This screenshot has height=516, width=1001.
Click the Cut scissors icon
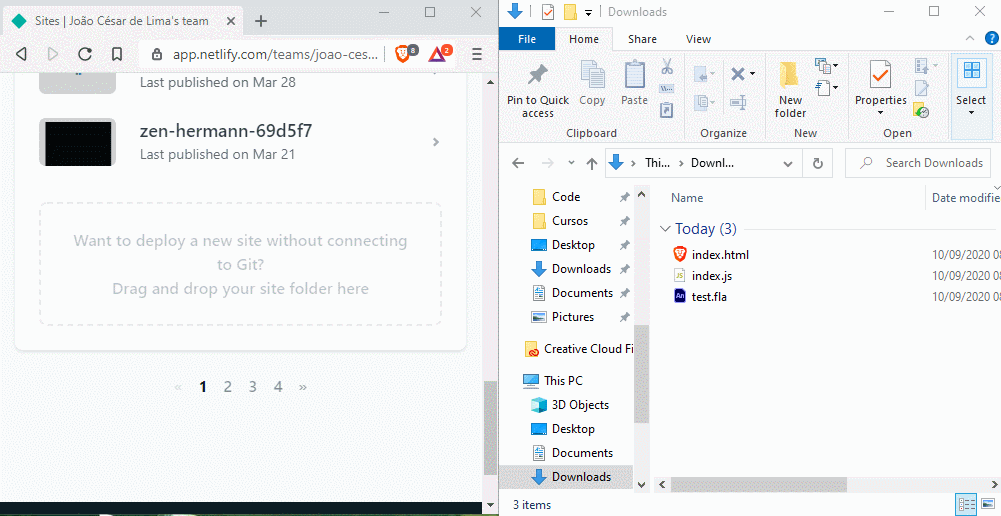667,66
